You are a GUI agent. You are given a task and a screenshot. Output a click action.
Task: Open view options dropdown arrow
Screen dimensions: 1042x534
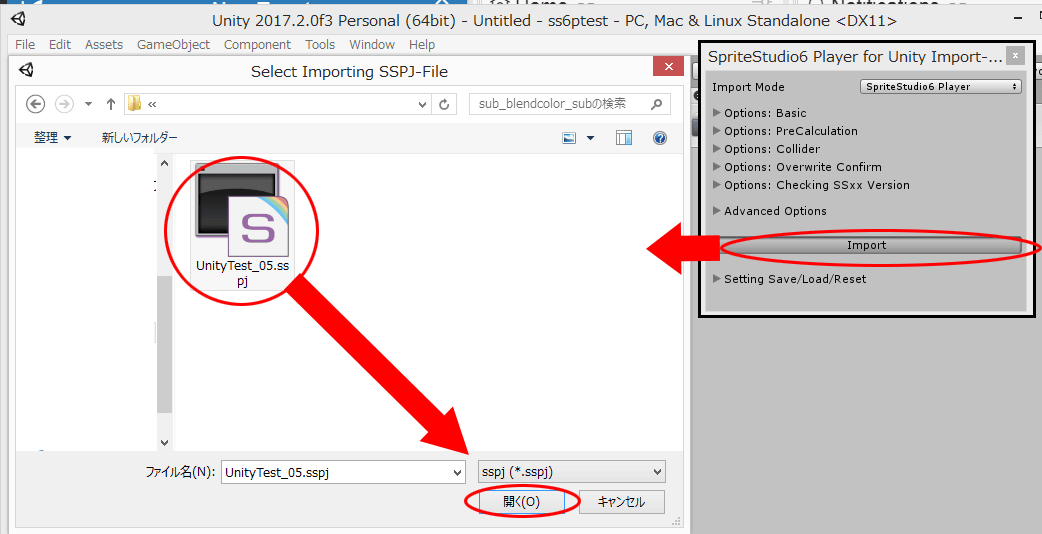click(590, 138)
